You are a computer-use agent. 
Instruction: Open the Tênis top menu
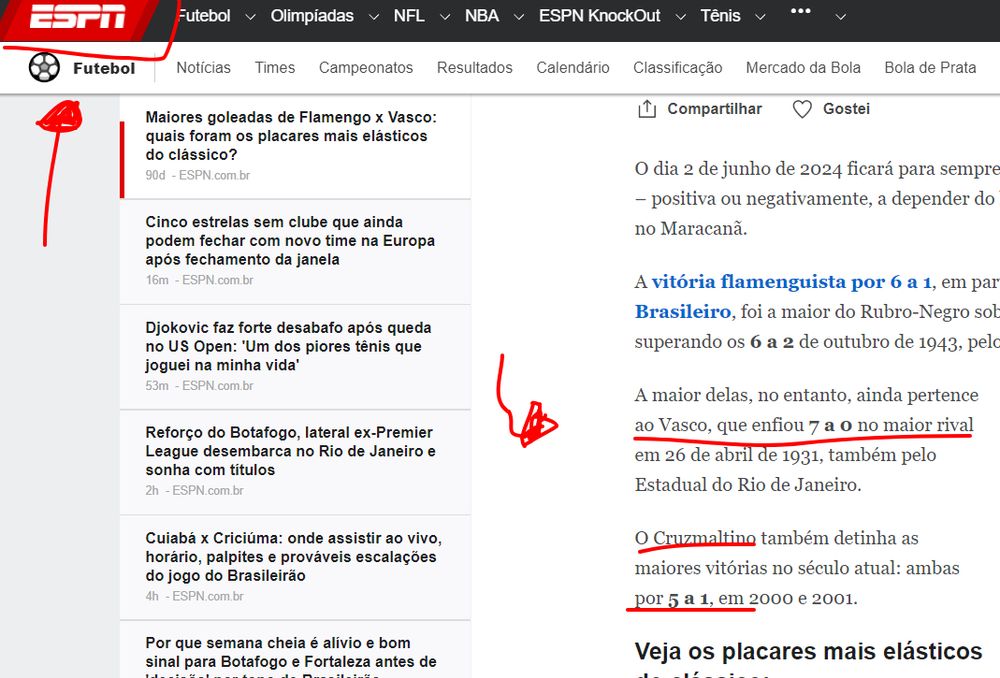coord(720,16)
